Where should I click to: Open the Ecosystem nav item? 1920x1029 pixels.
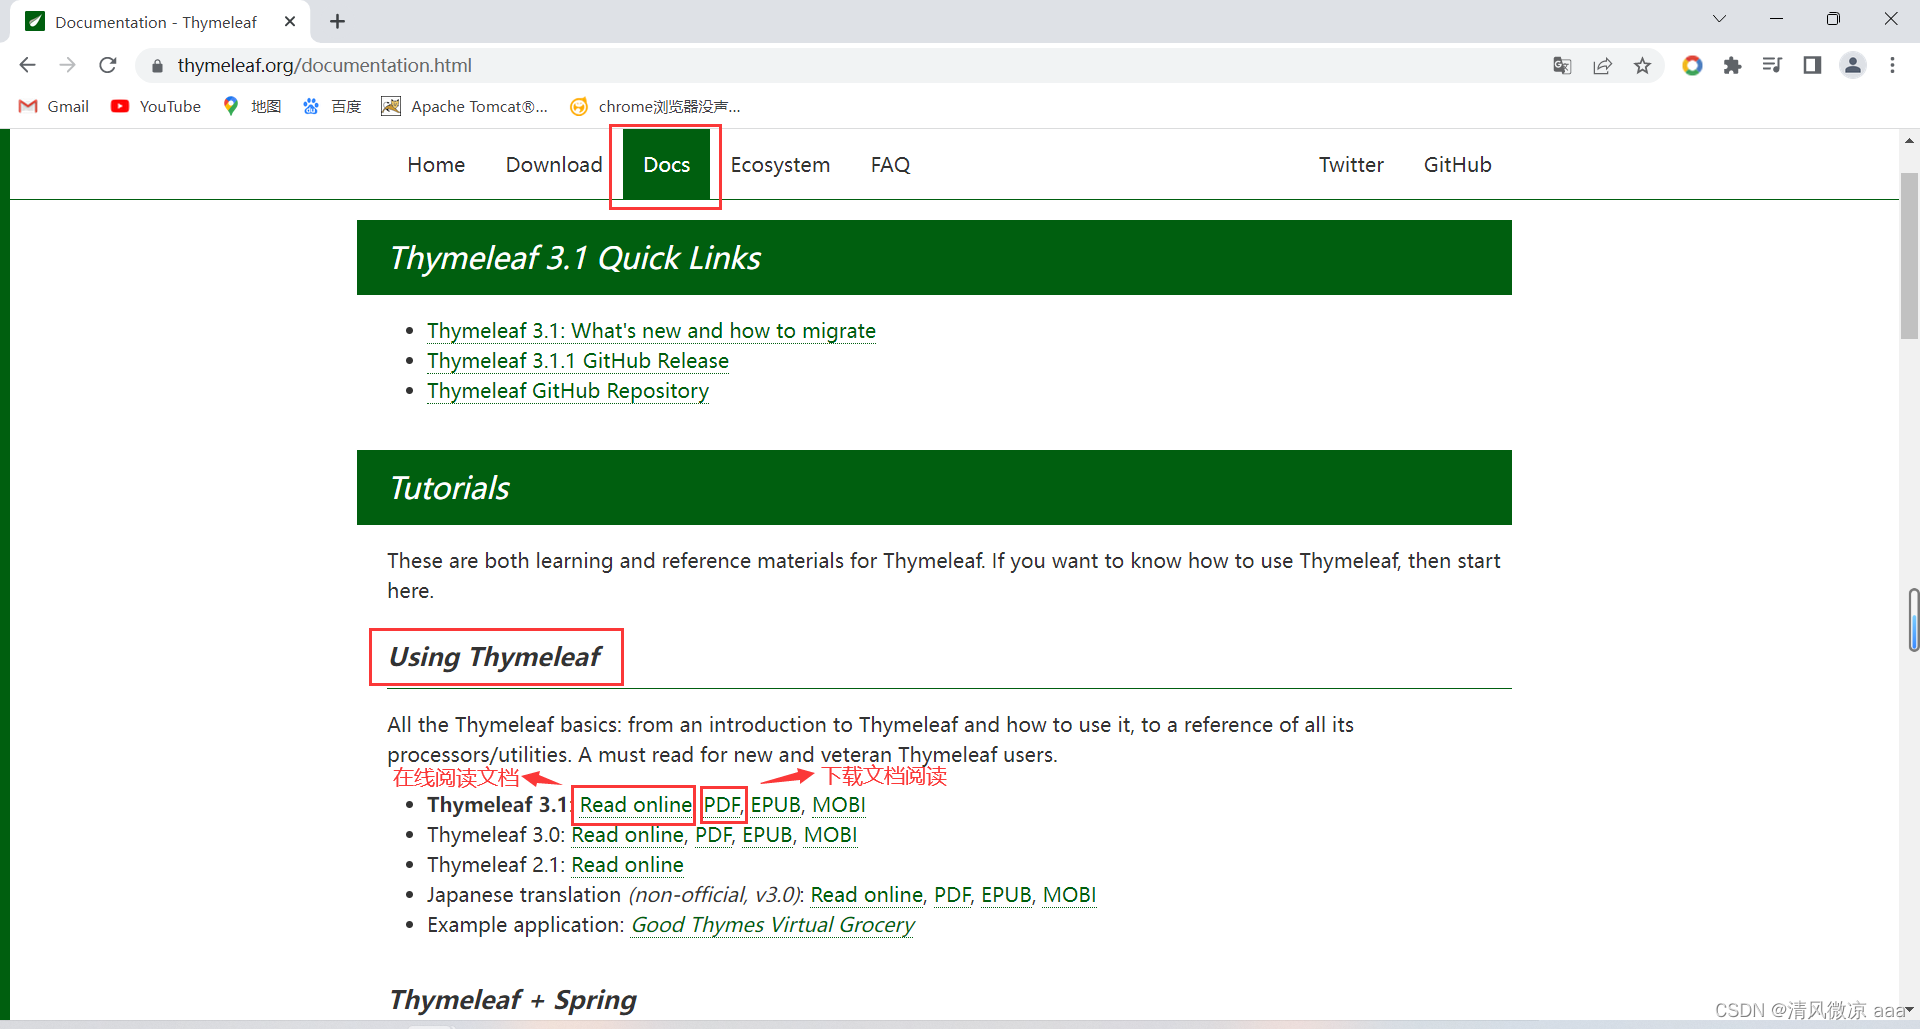point(780,165)
